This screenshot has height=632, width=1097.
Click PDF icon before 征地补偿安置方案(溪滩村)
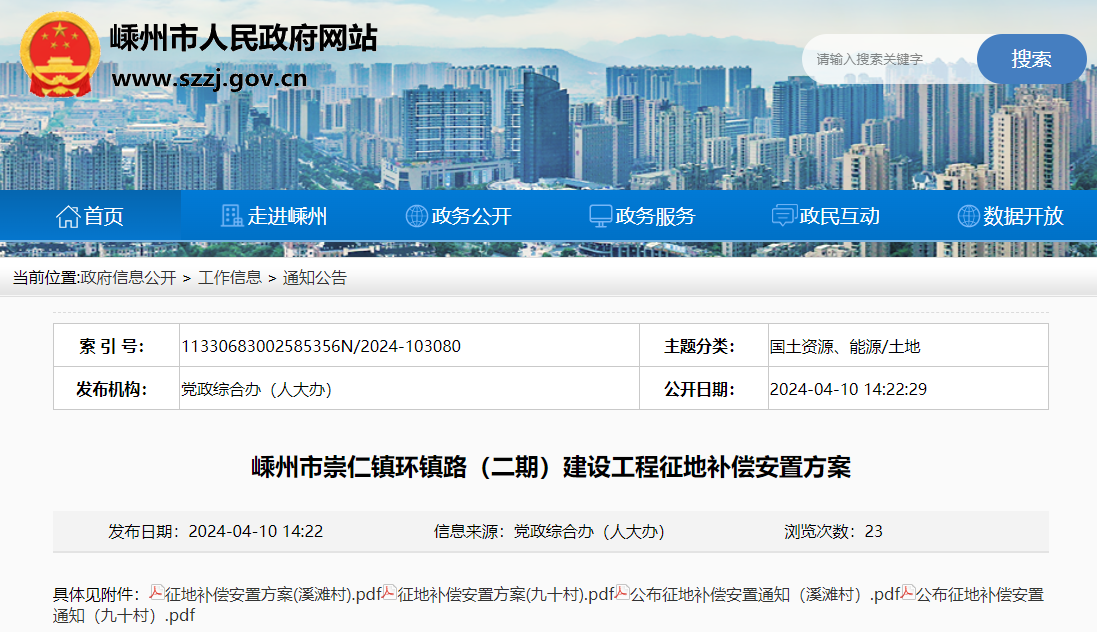157,593
